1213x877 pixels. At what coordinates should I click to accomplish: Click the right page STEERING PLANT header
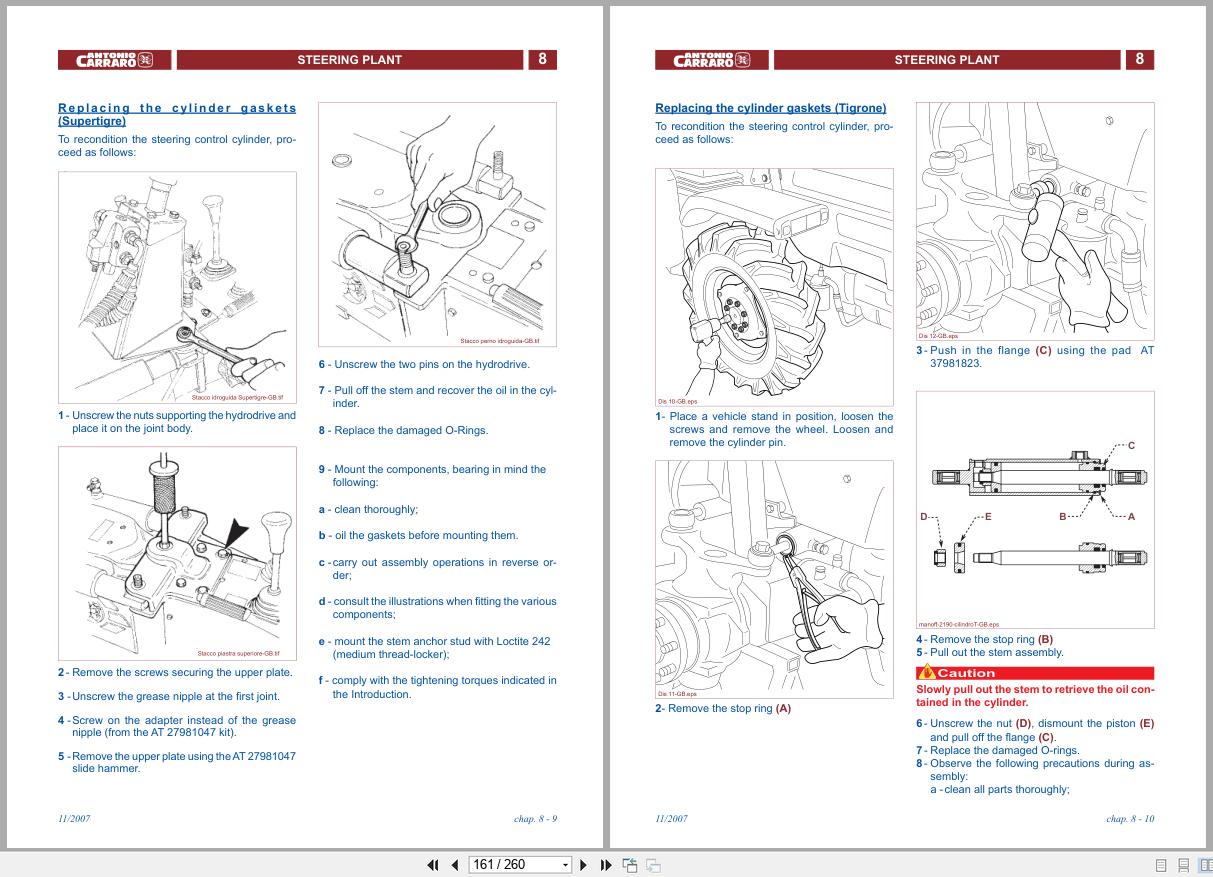pyautogui.click(x=947, y=60)
